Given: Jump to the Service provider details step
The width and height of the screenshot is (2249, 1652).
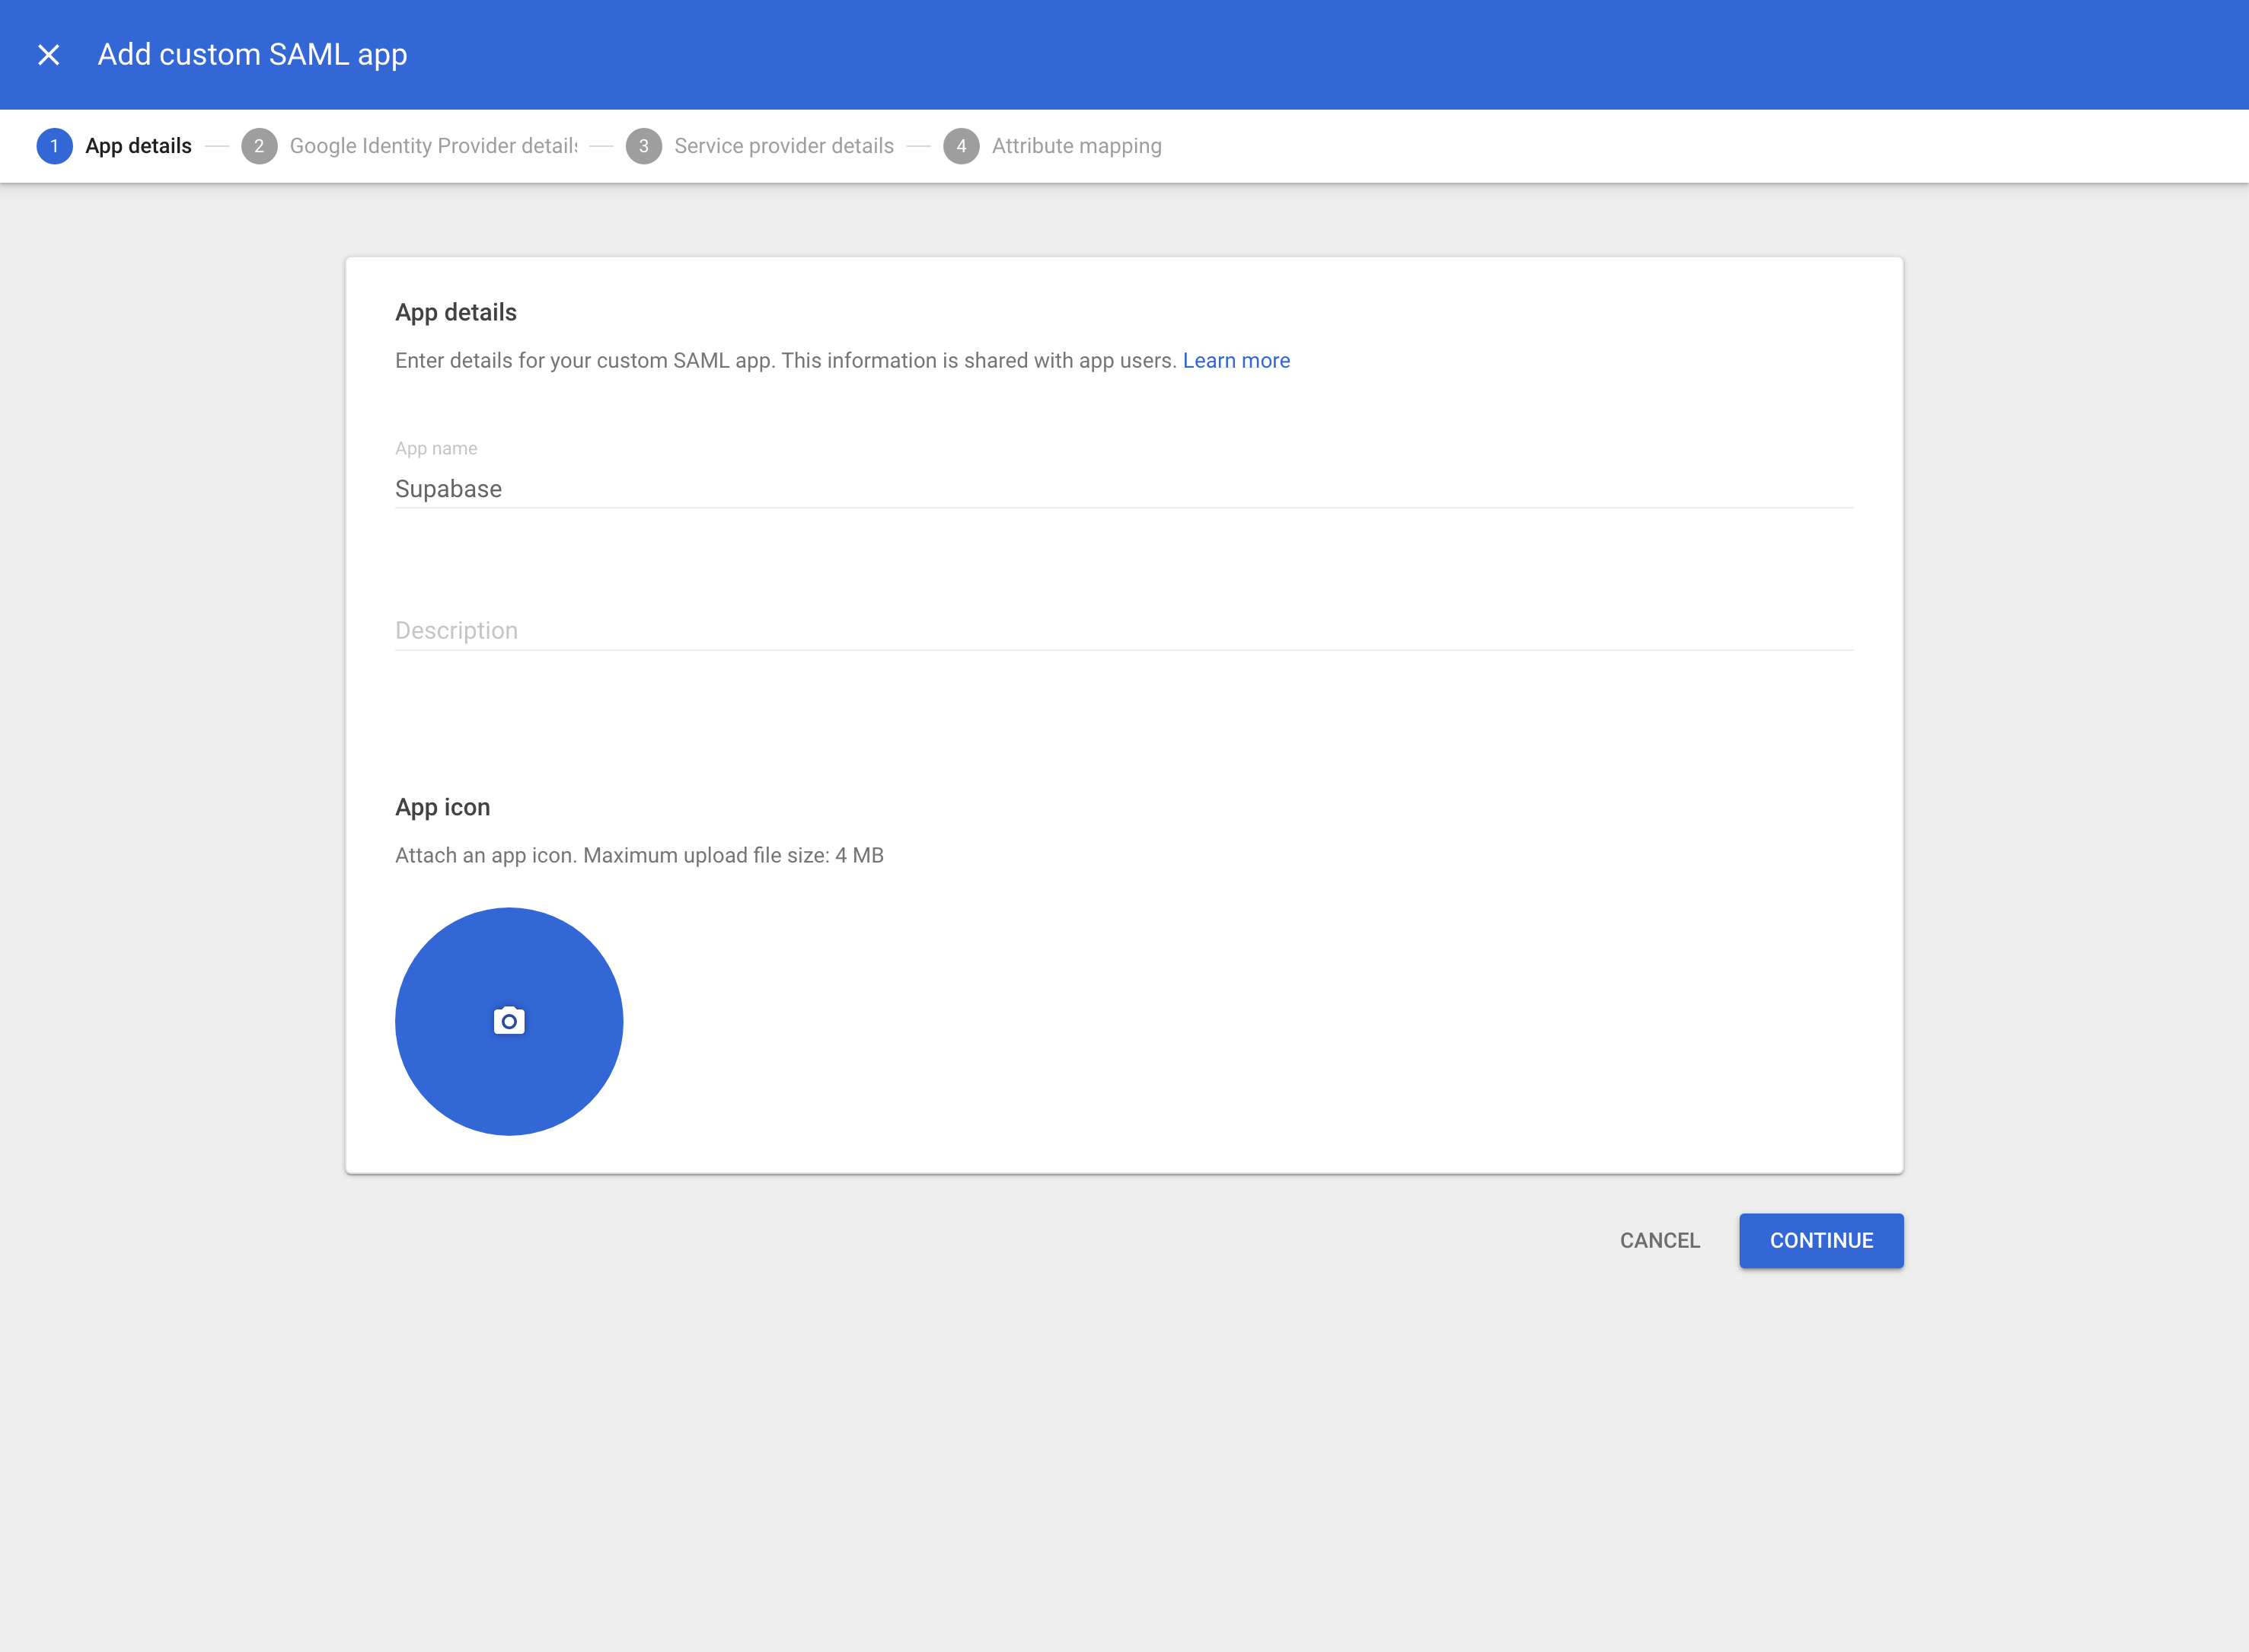Looking at the screenshot, I should (x=783, y=145).
